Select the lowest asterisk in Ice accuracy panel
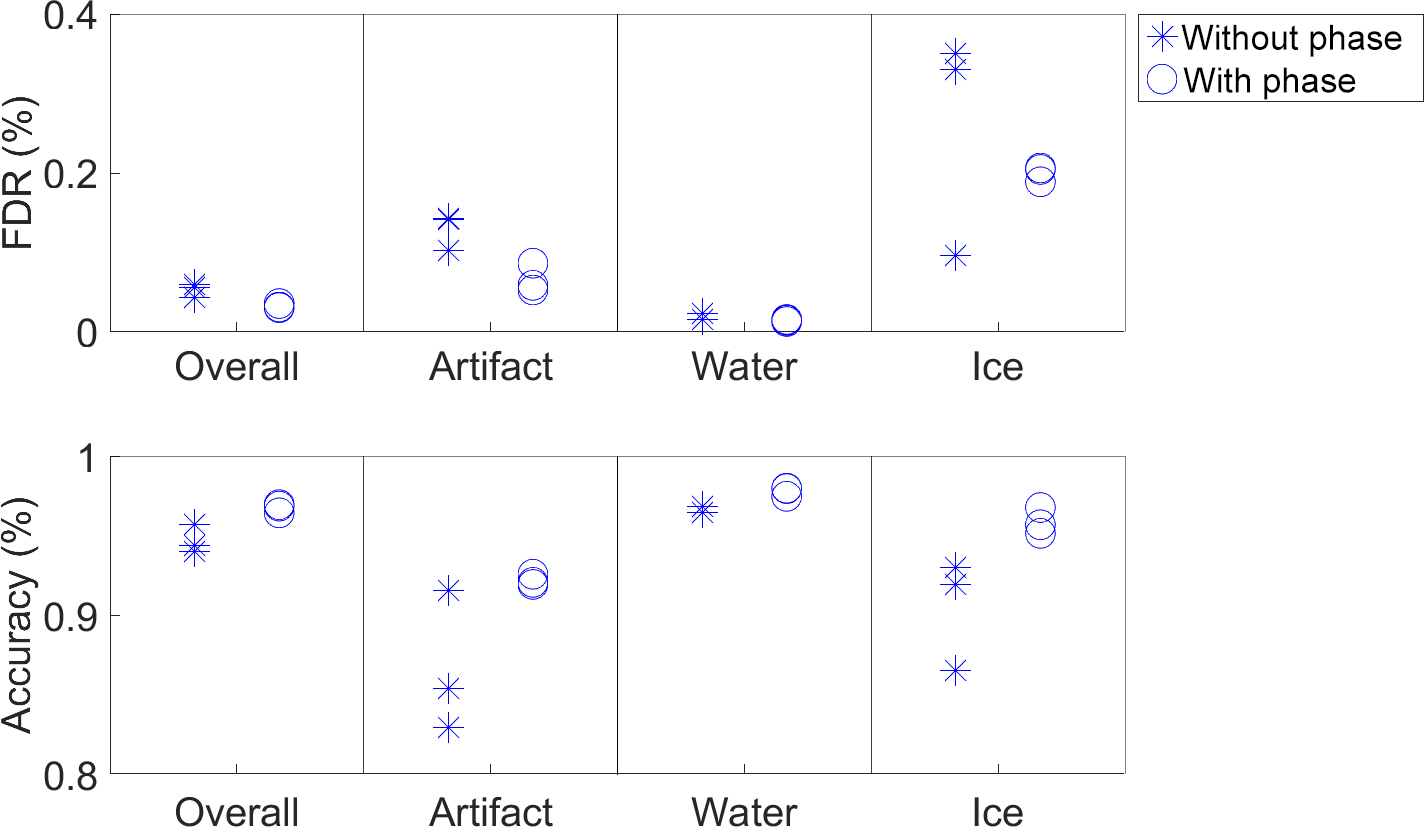This screenshot has width=1424, height=827. click(956, 670)
